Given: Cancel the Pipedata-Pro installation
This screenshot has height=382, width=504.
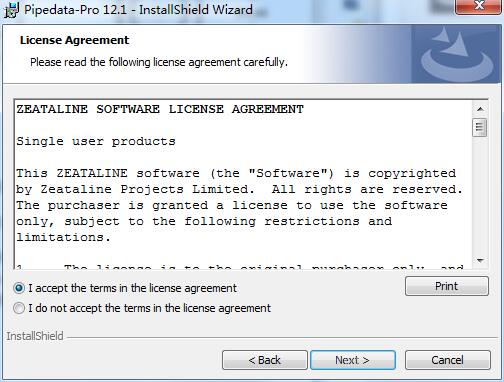Looking at the screenshot, I should 448,360.
